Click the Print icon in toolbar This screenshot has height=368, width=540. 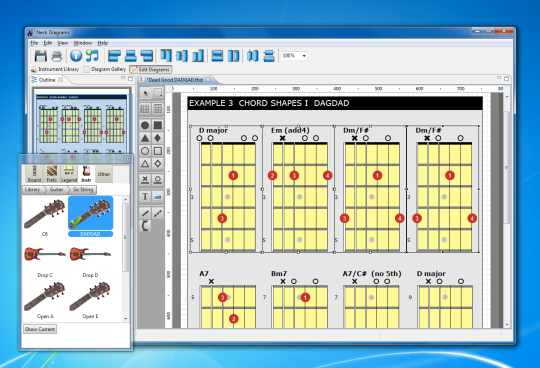[x=56, y=55]
